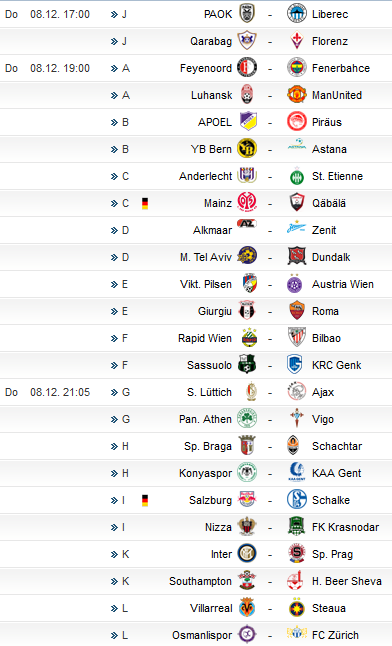Select the Austria Wien team name
The width and height of the screenshot is (392, 646).
pyautogui.click(x=343, y=284)
